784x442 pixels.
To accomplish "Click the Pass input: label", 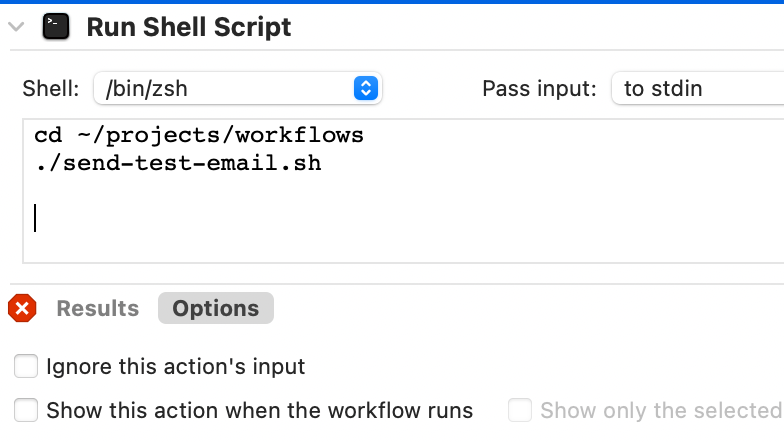I will [540, 88].
